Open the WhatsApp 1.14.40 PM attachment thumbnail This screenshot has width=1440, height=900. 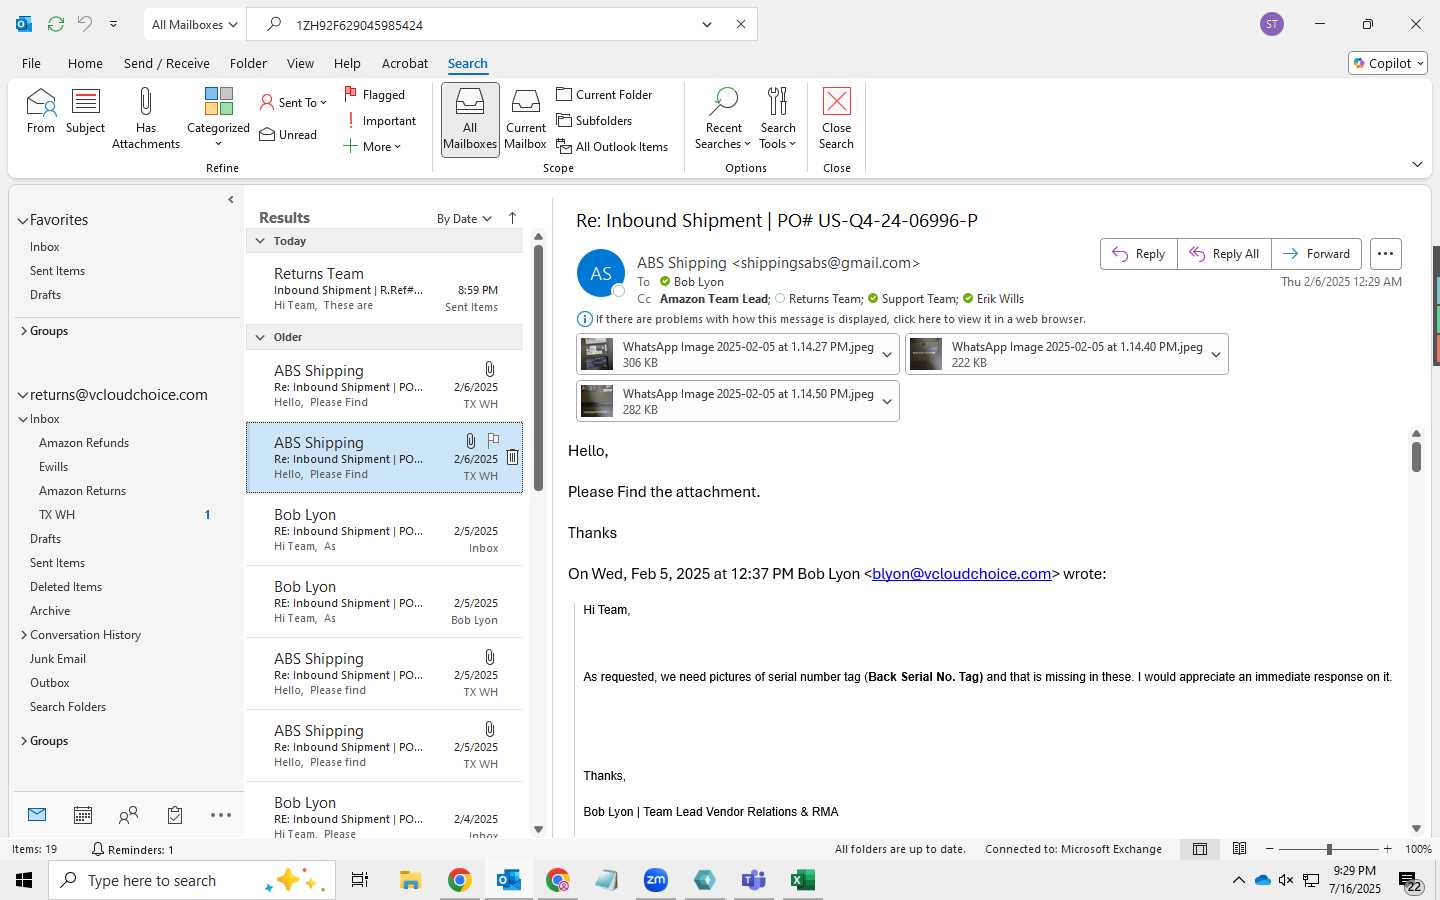[926, 354]
